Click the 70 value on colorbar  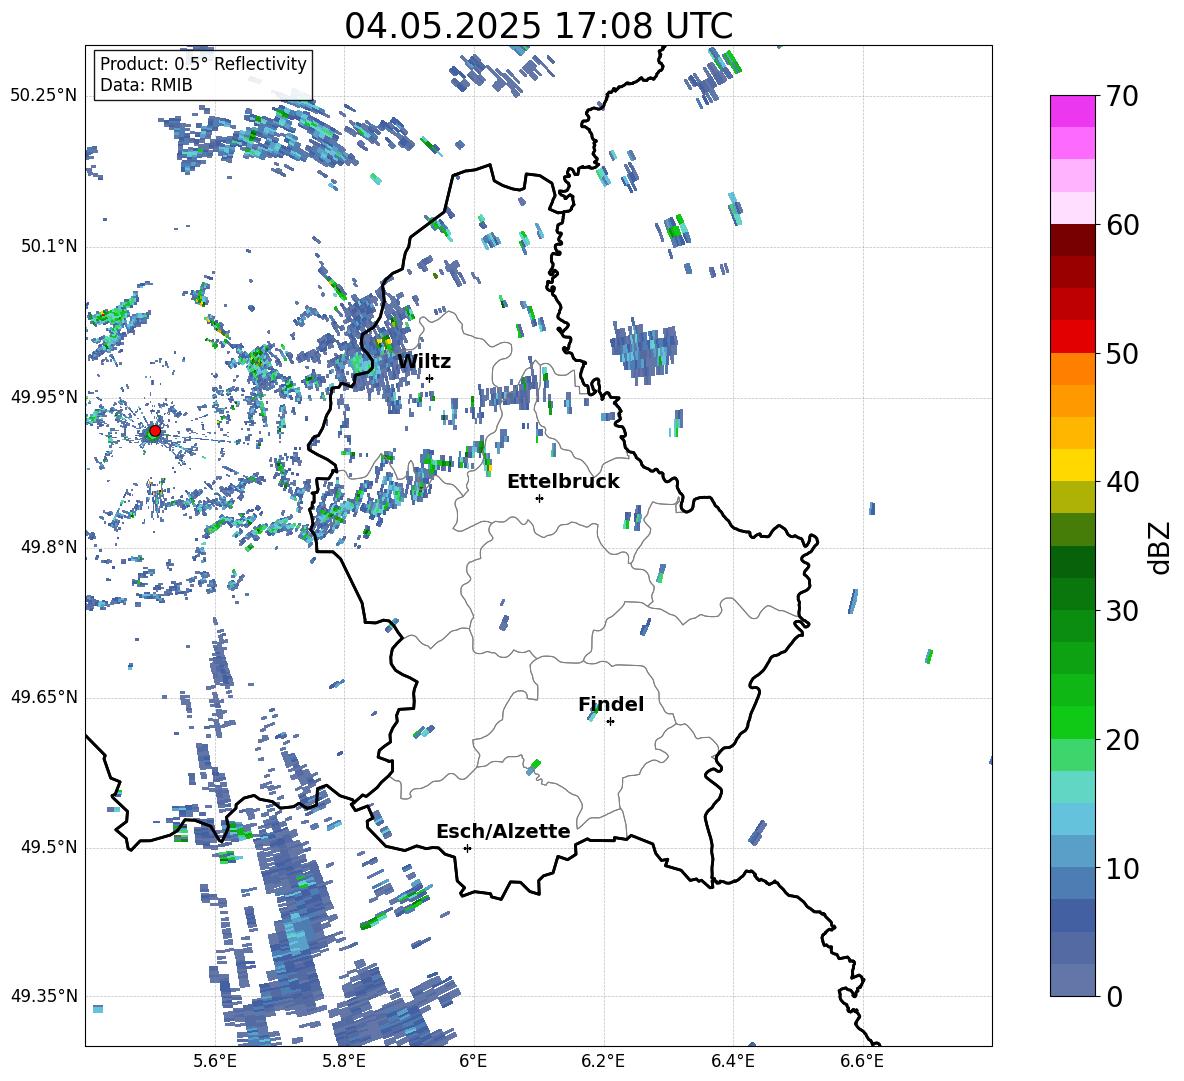click(1122, 97)
